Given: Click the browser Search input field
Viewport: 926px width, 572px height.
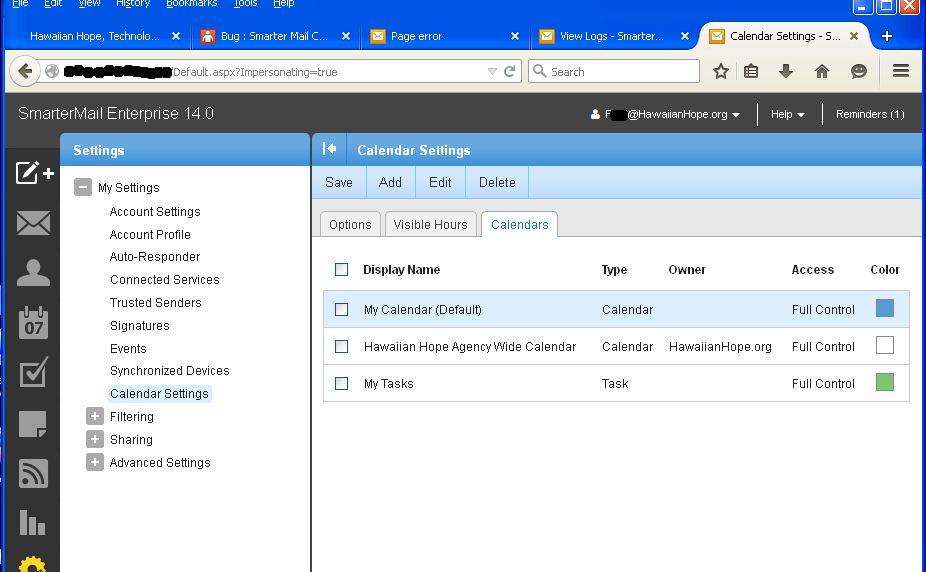Looking at the screenshot, I should (614, 71).
